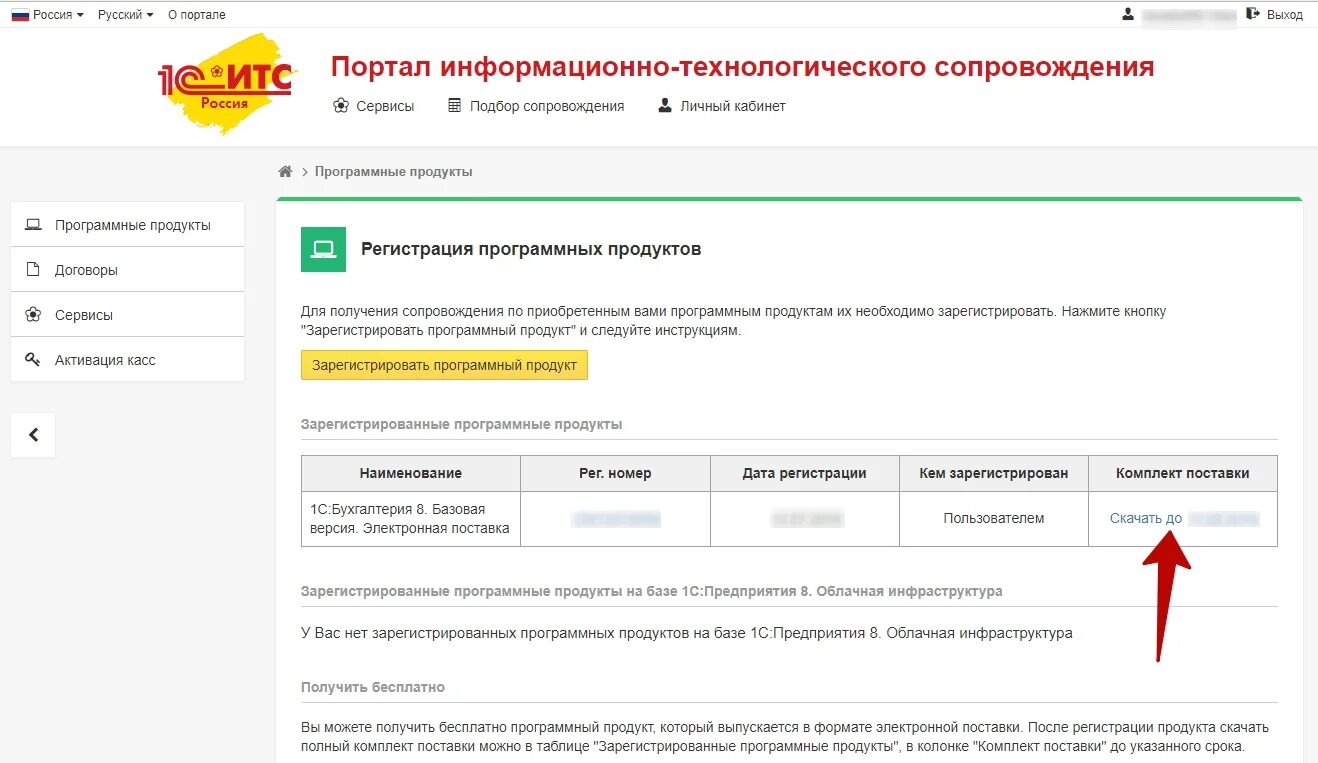Click Регистрация программных продуктов heading
The image size is (1318, 763).
(x=531, y=249)
